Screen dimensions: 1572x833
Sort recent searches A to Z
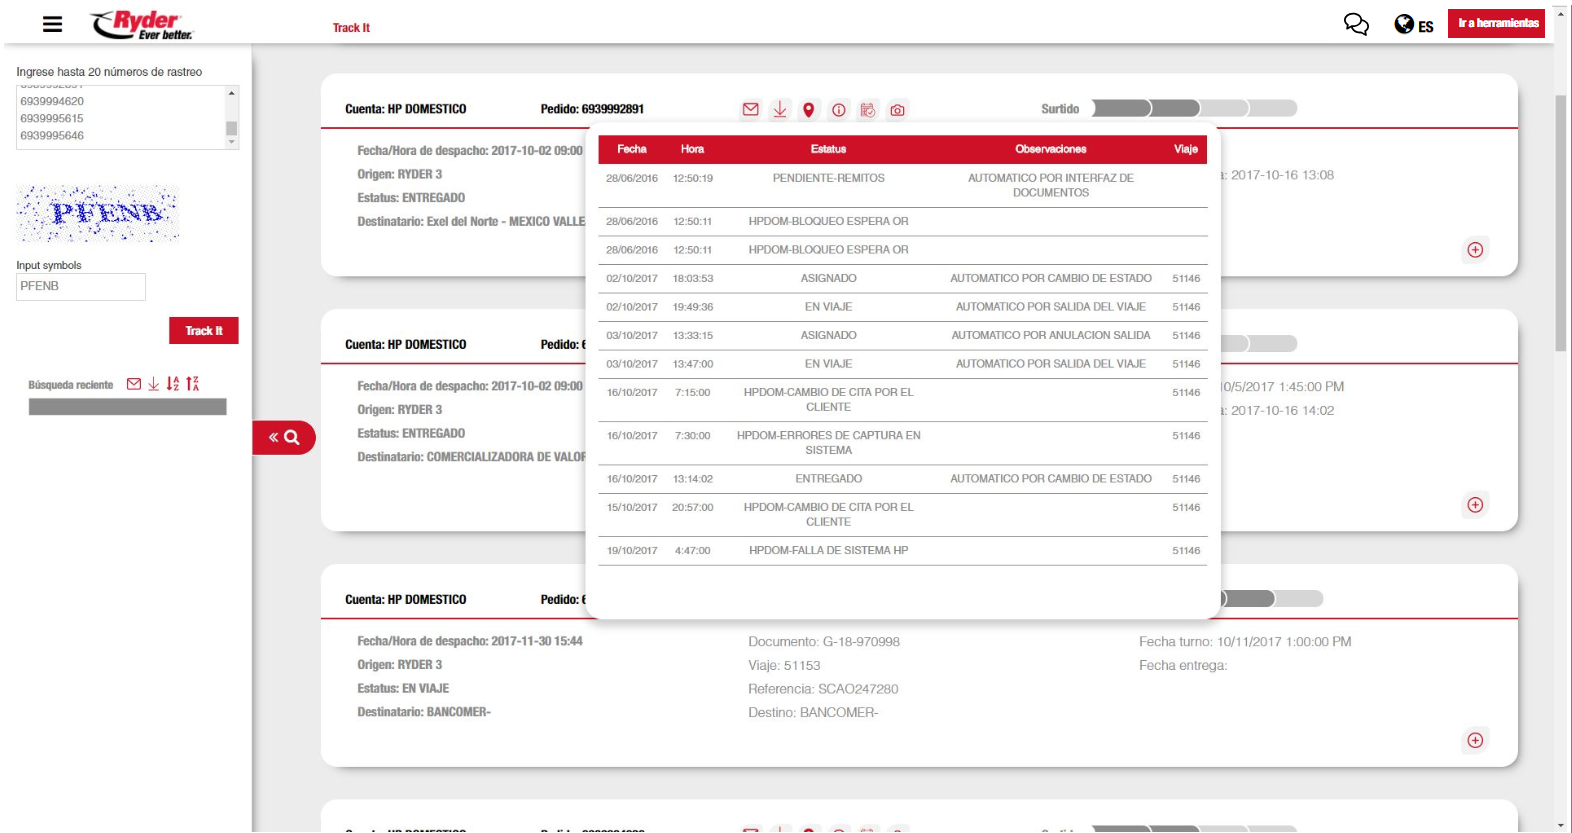pyautogui.click(x=173, y=384)
